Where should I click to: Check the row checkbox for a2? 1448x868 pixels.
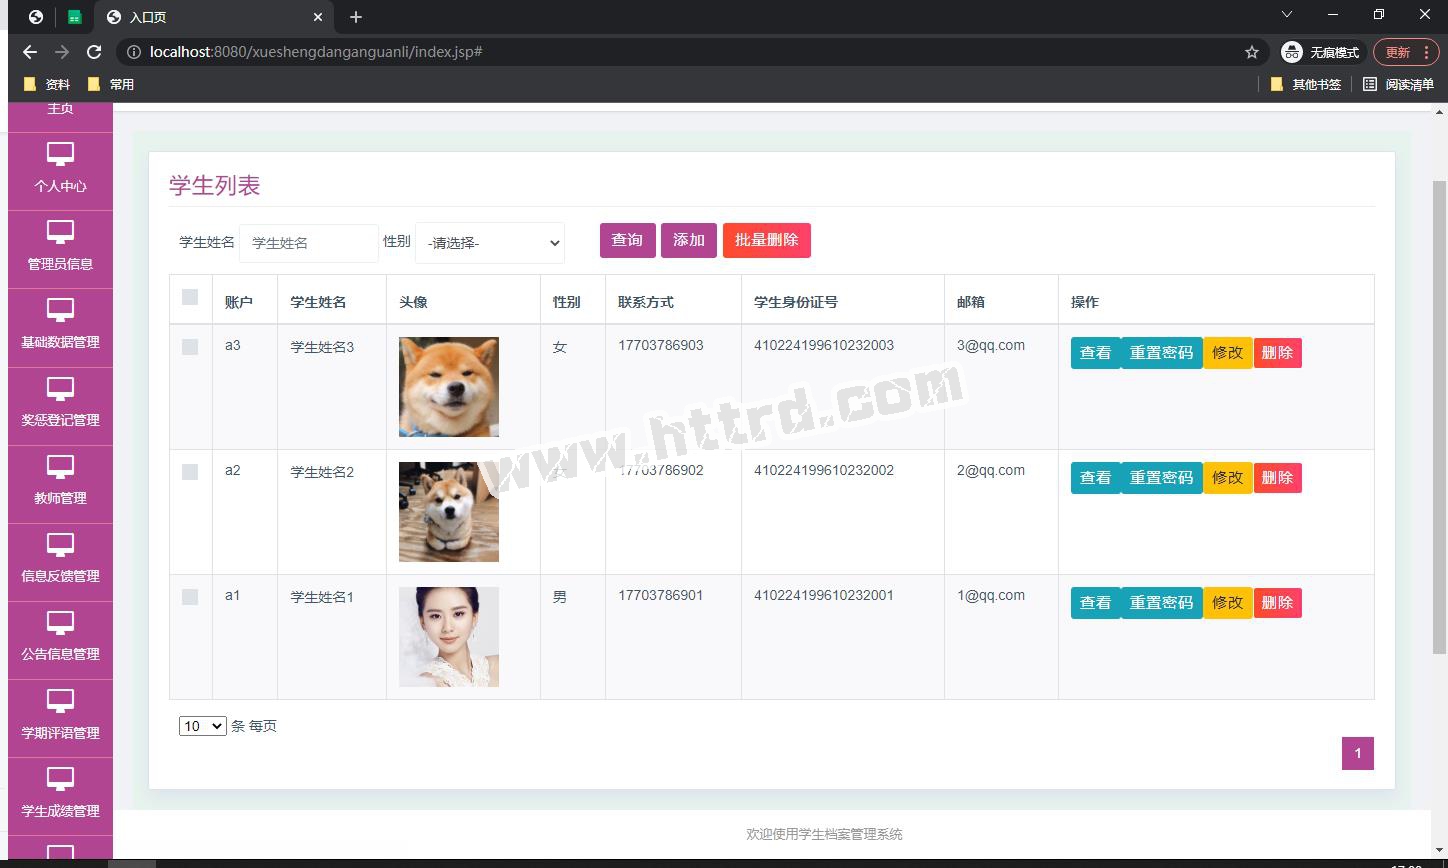pos(190,472)
